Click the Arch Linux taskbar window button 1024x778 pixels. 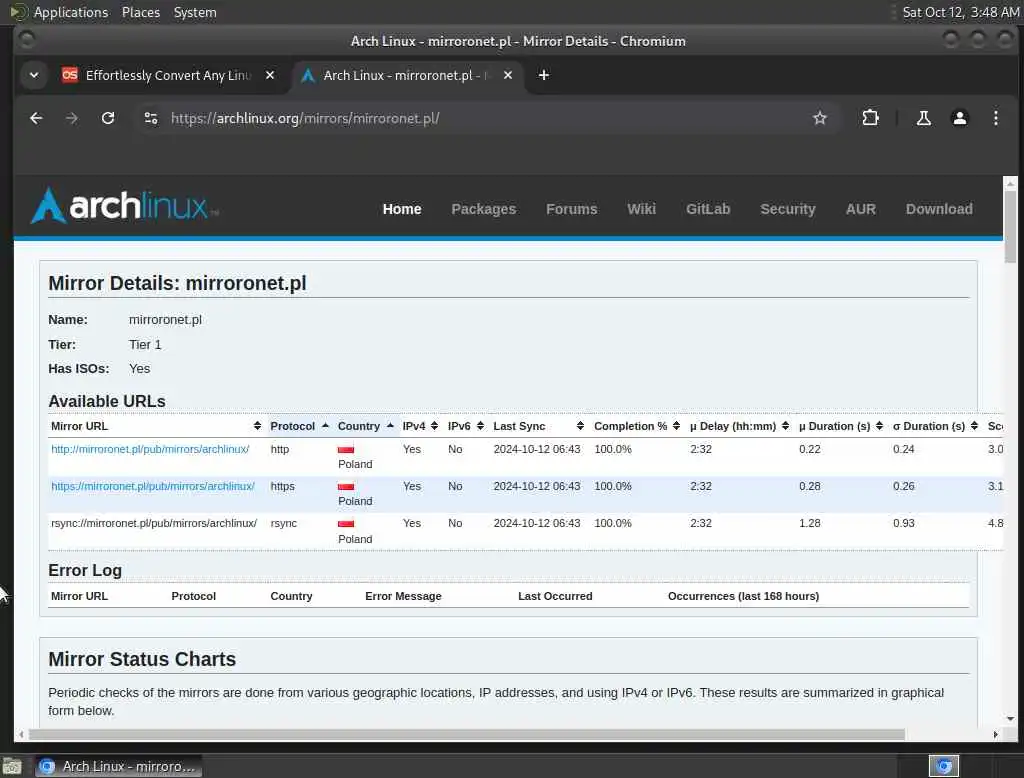coord(119,766)
